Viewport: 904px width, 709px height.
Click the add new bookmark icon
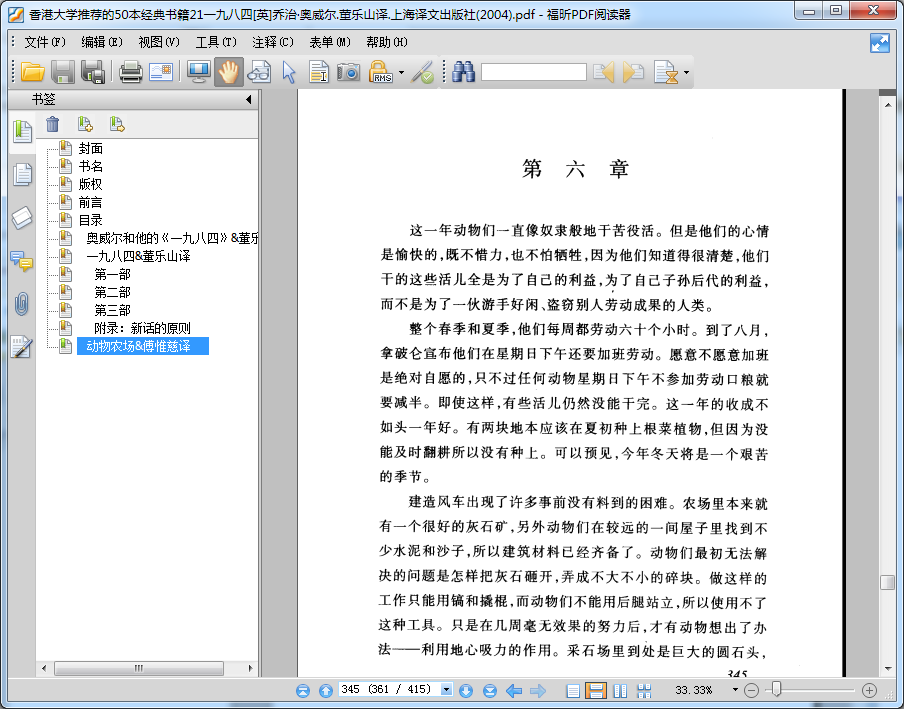pyautogui.click(x=85, y=124)
